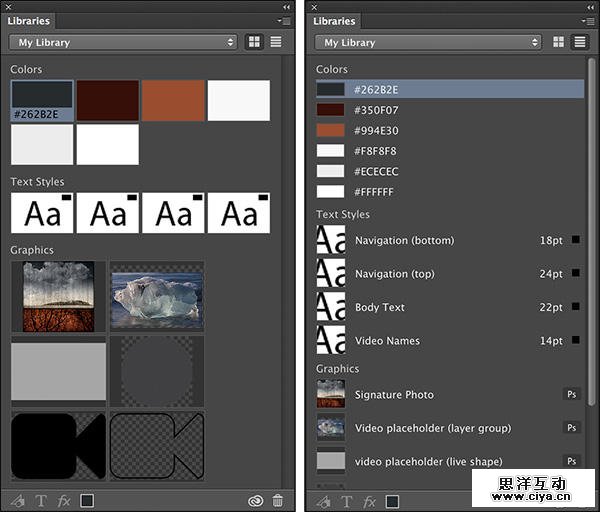Viewport: 600px width, 512px height.
Task: Open My Library dropdown in right panel
Action: point(429,42)
